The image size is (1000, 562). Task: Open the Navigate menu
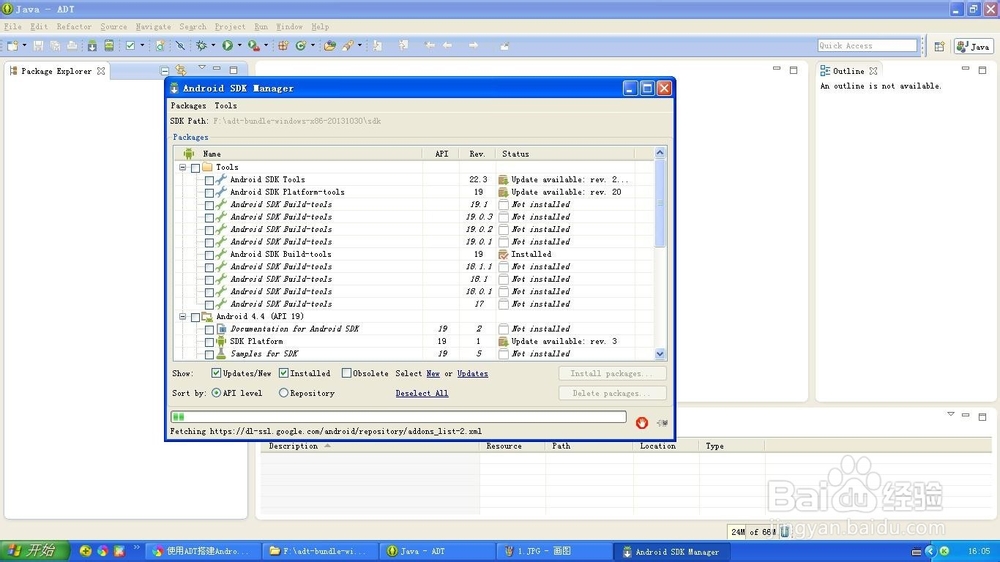click(x=153, y=27)
